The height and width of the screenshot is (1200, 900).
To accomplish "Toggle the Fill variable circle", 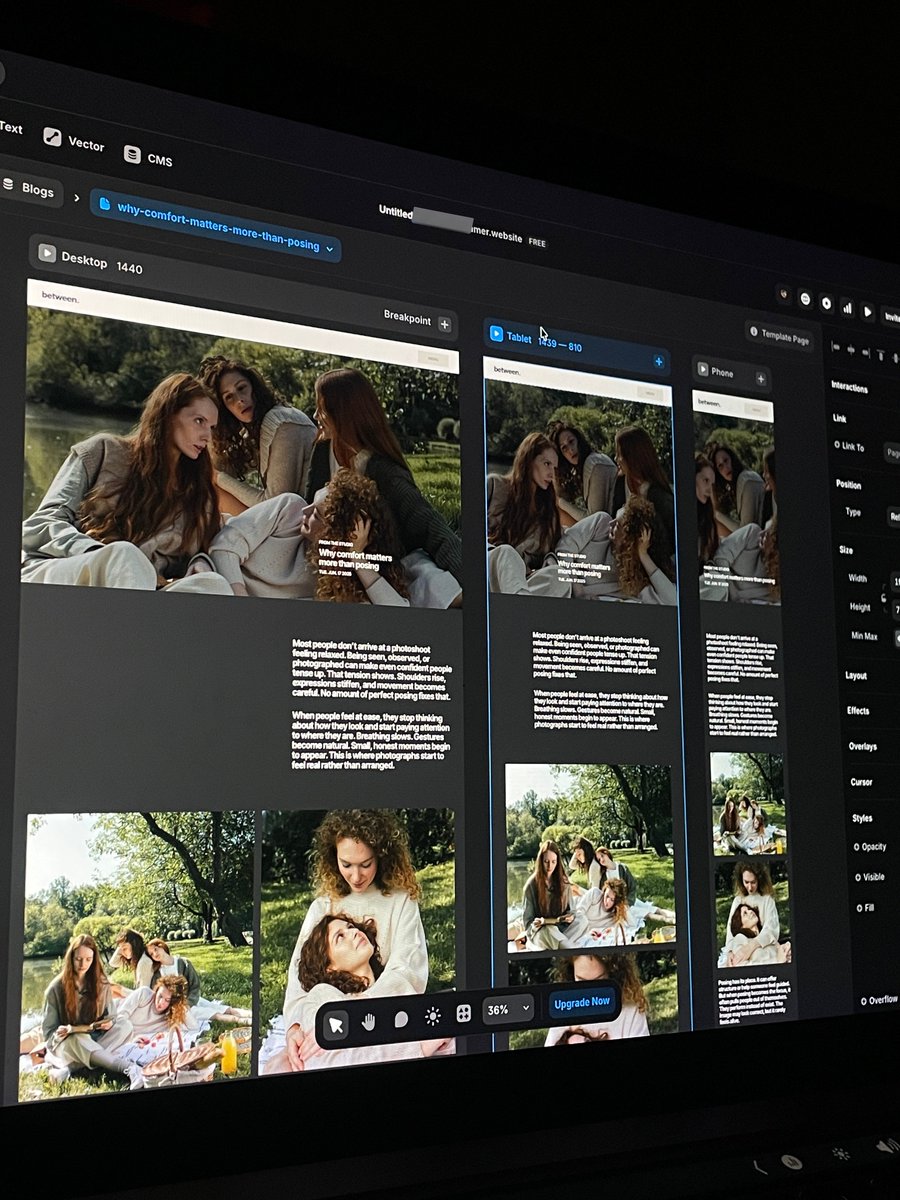I will coord(859,908).
